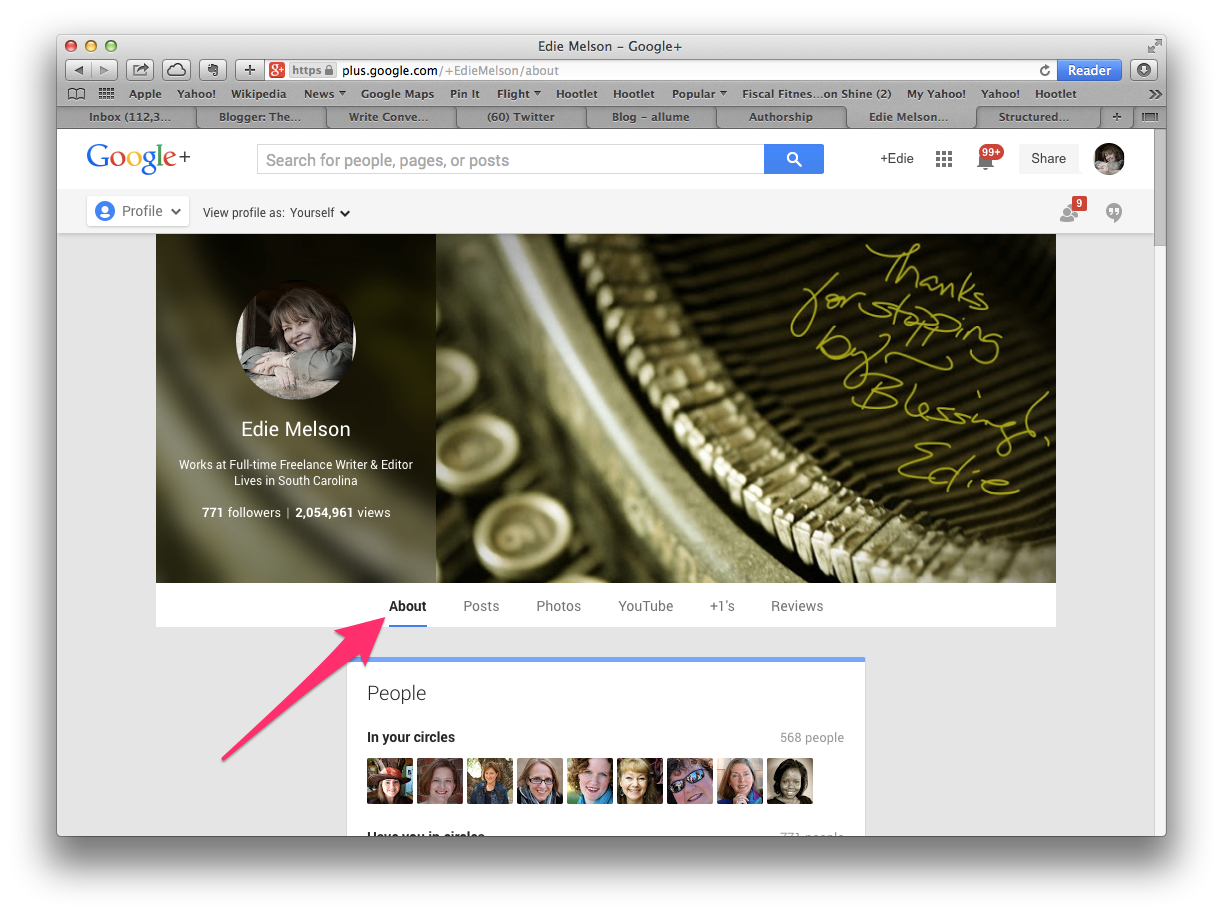
Task: Click the Google+ search input field
Action: pyautogui.click(x=511, y=159)
